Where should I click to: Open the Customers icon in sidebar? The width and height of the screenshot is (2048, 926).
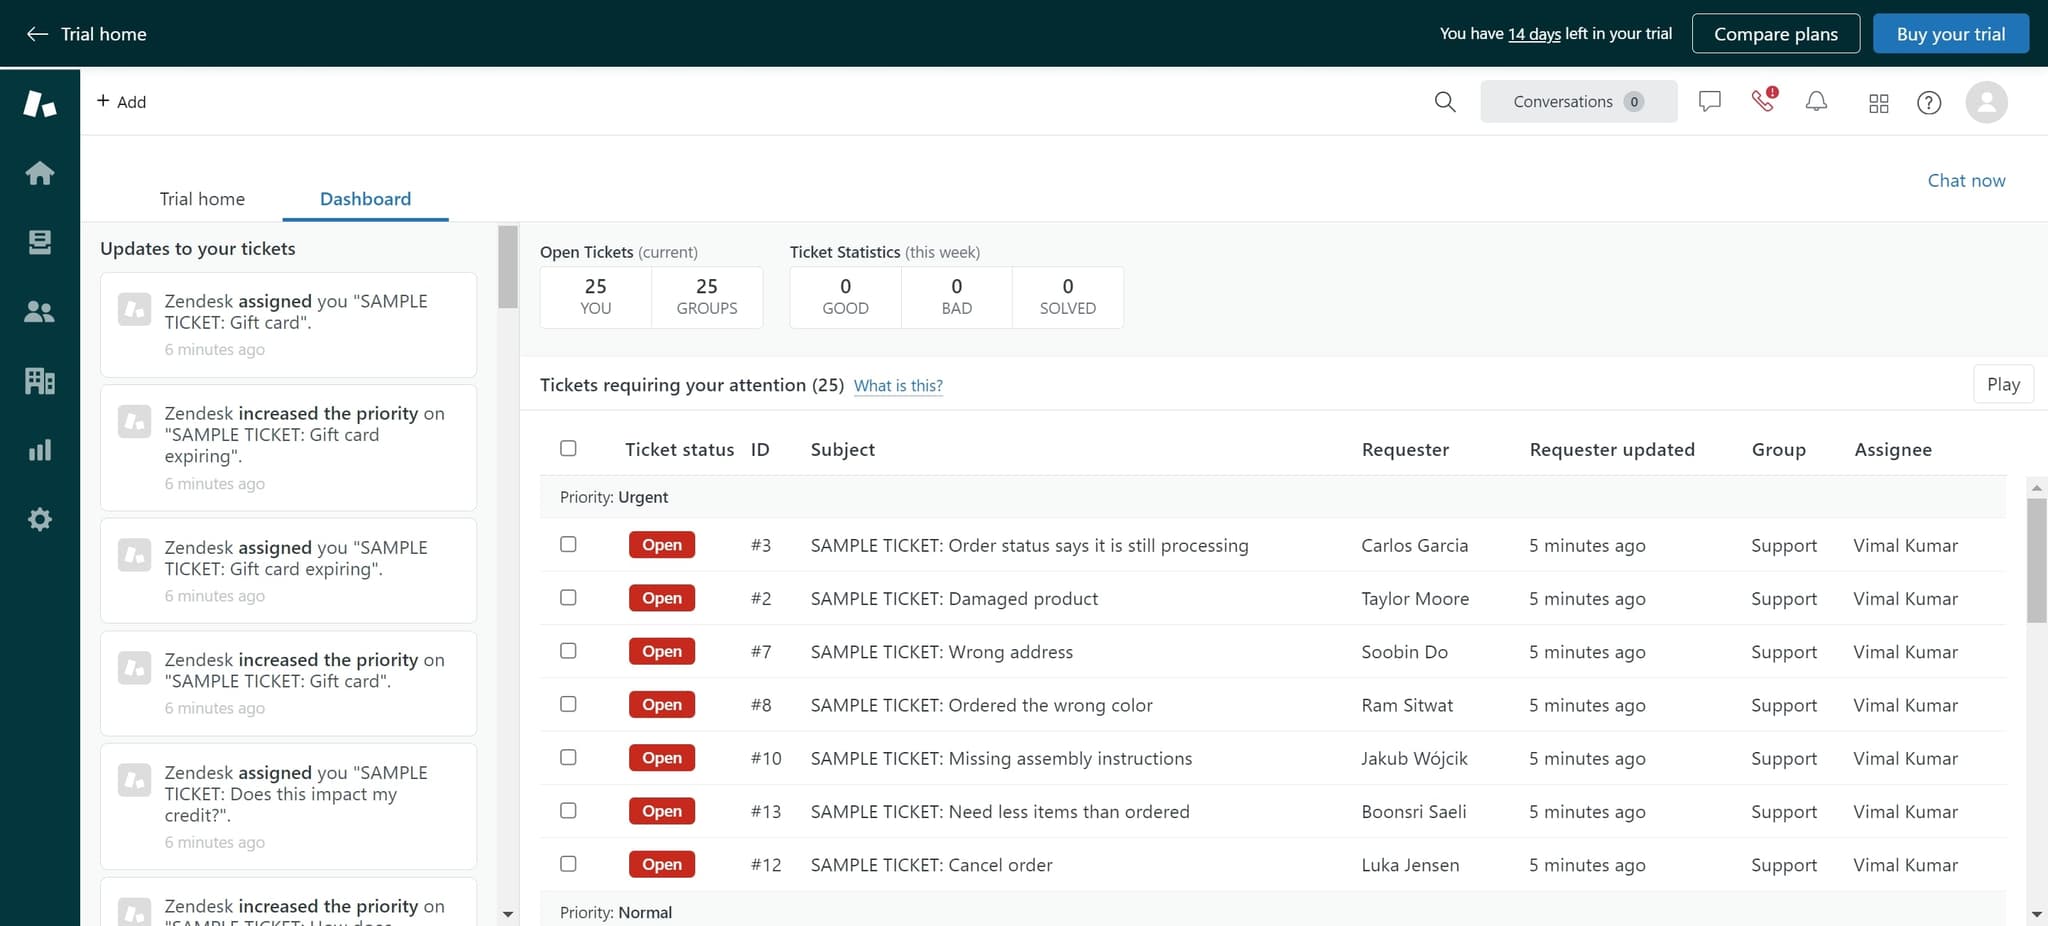39,312
